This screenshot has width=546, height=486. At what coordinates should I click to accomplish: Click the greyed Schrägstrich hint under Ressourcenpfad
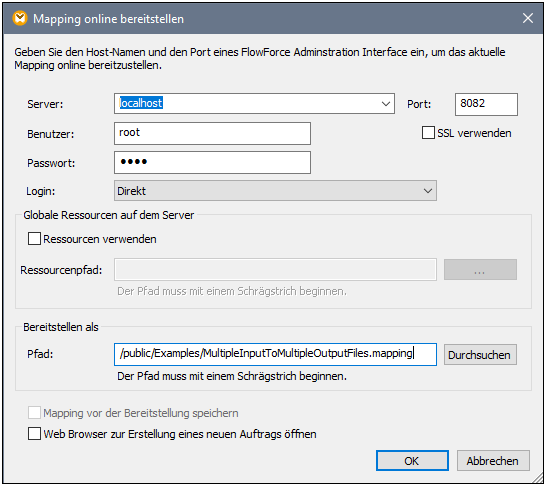coord(232,291)
